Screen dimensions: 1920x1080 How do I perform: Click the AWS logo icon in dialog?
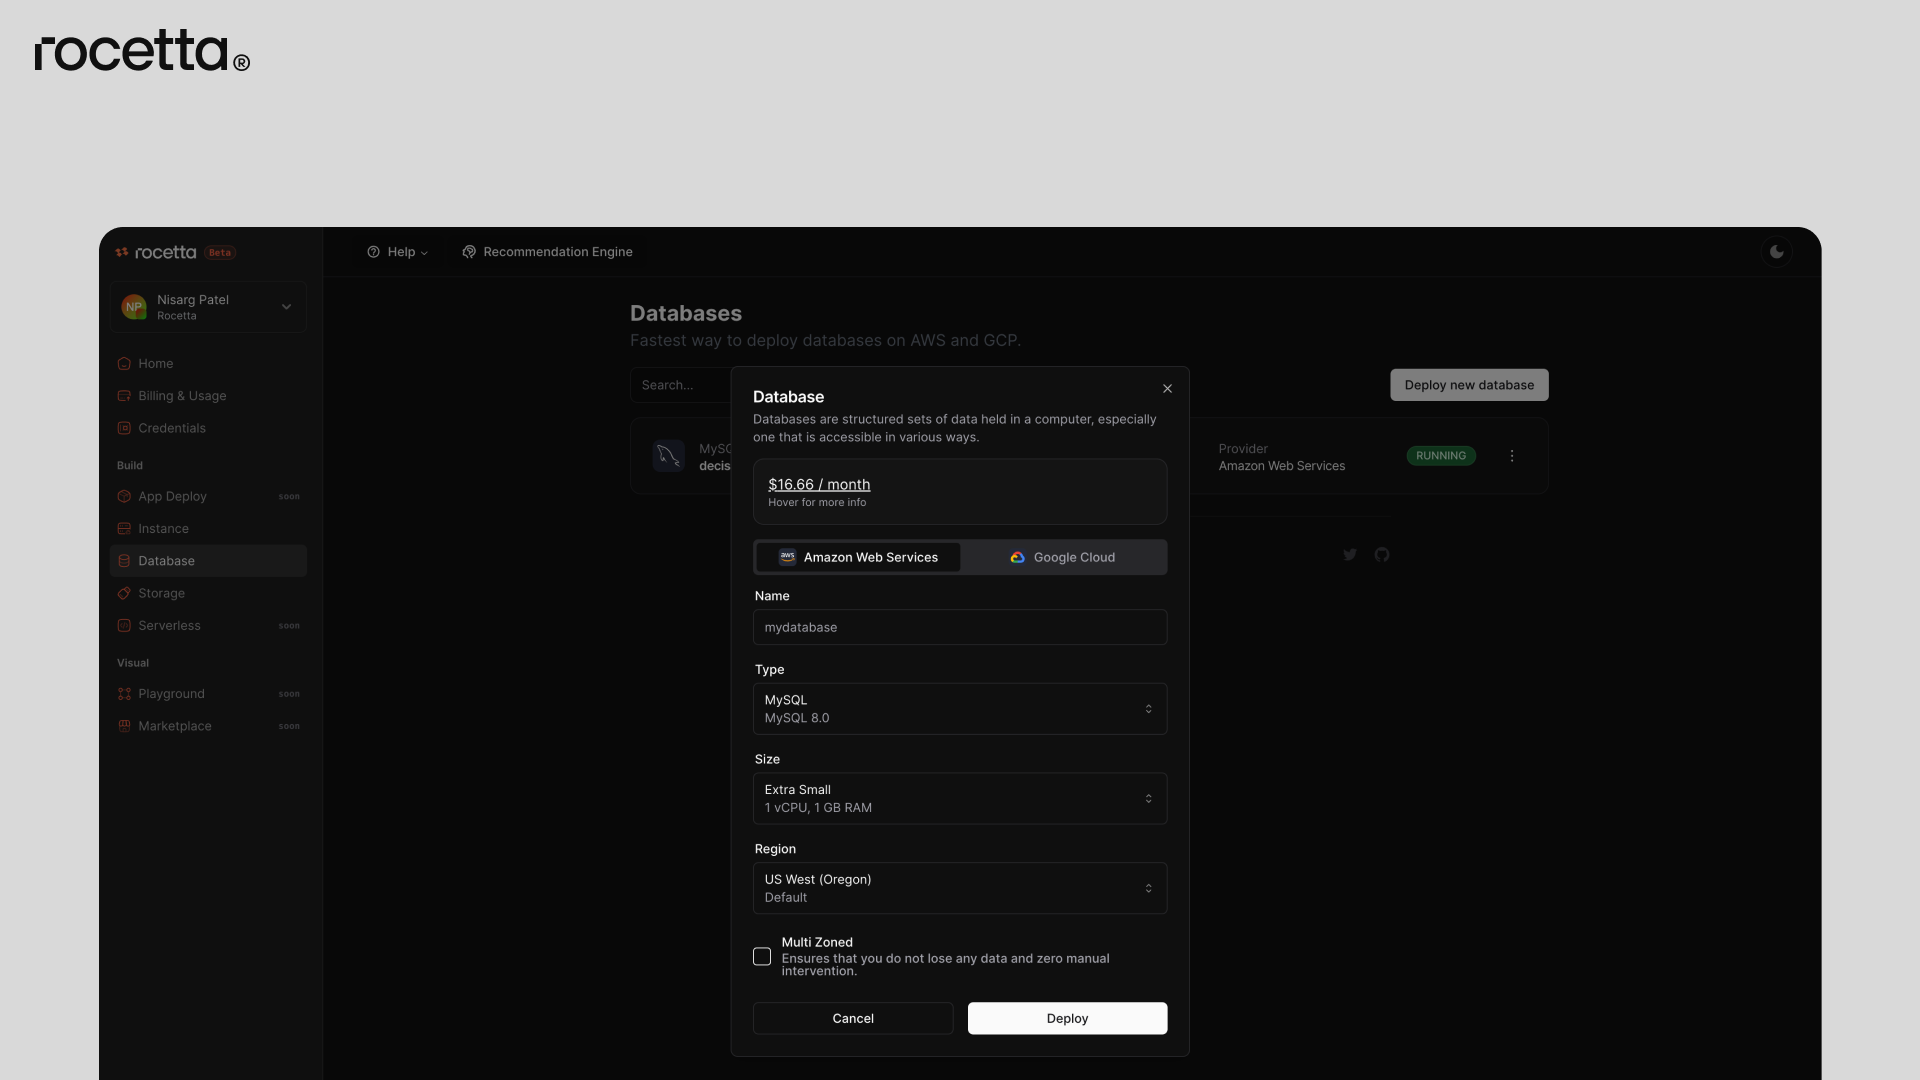[788, 557]
